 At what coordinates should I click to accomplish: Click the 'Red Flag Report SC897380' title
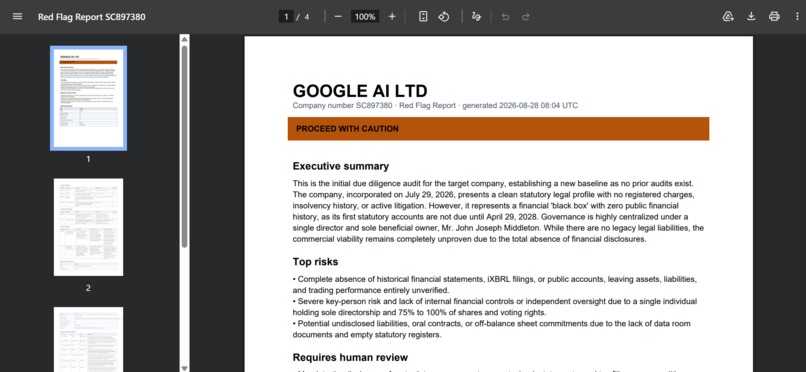[x=91, y=17]
